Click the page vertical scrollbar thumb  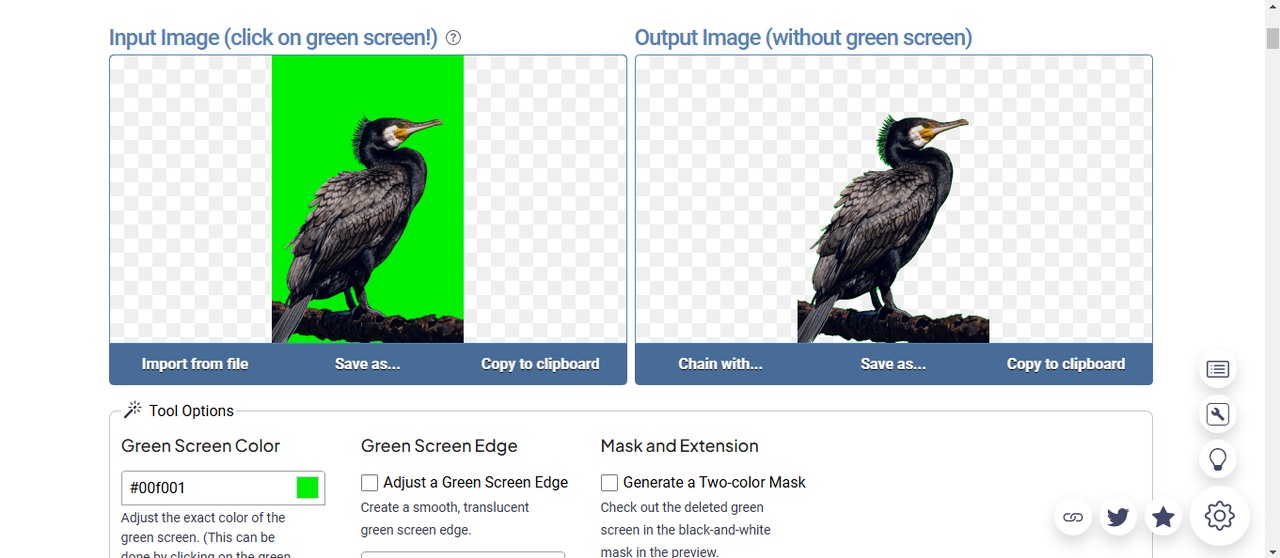1272,38
